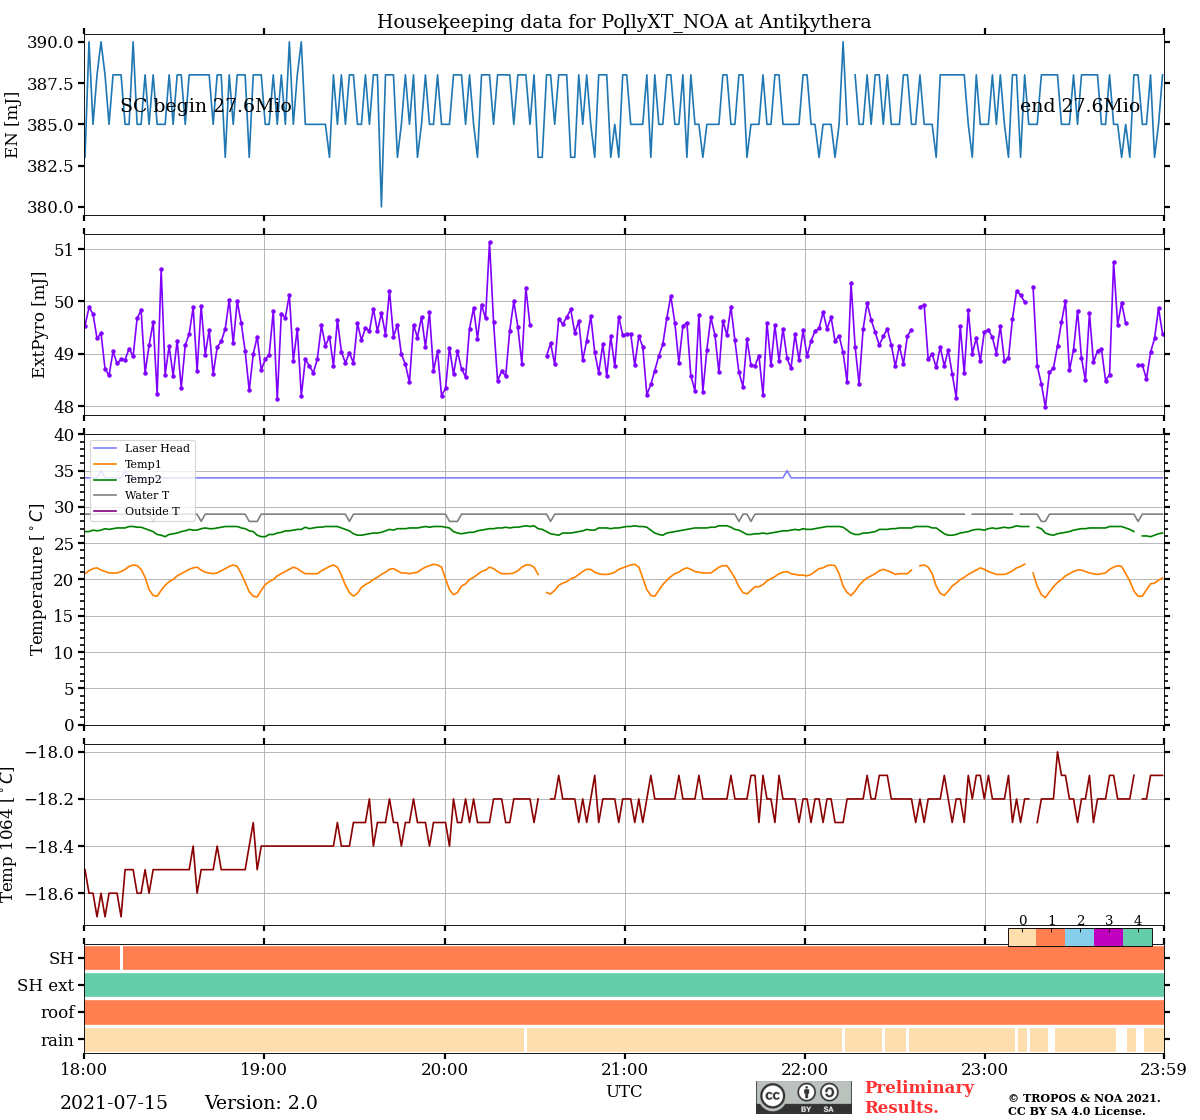Click the orange roof status bar
The width and height of the screenshot is (1200, 1120).
[624, 1012]
